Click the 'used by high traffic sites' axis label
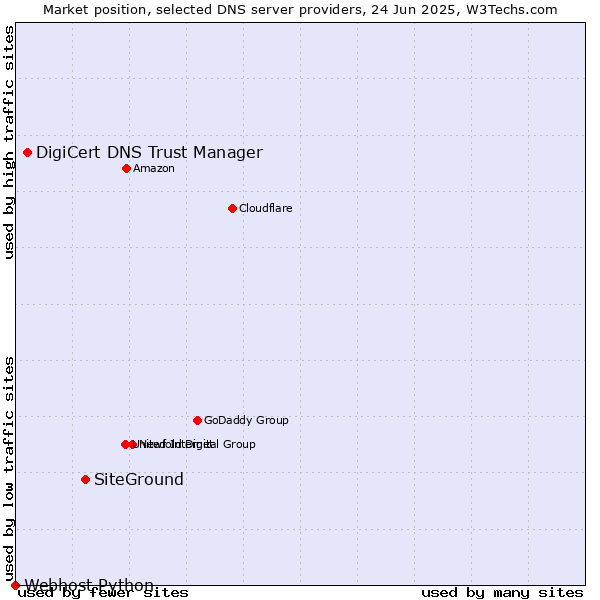This screenshot has width=600, height=600. [x=9, y=142]
